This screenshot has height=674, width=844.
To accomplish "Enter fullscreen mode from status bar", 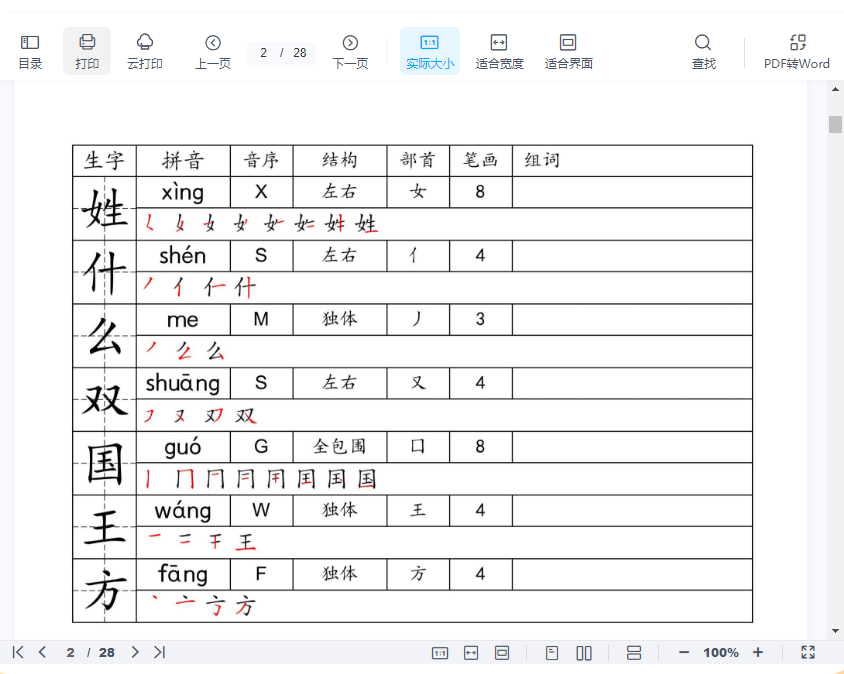I will point(808,652).
